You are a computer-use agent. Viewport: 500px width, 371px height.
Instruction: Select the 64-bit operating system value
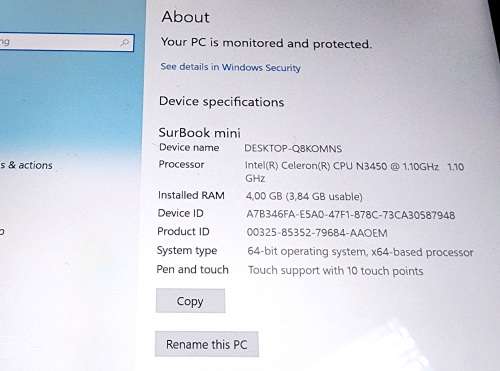[x=360, y=252]
